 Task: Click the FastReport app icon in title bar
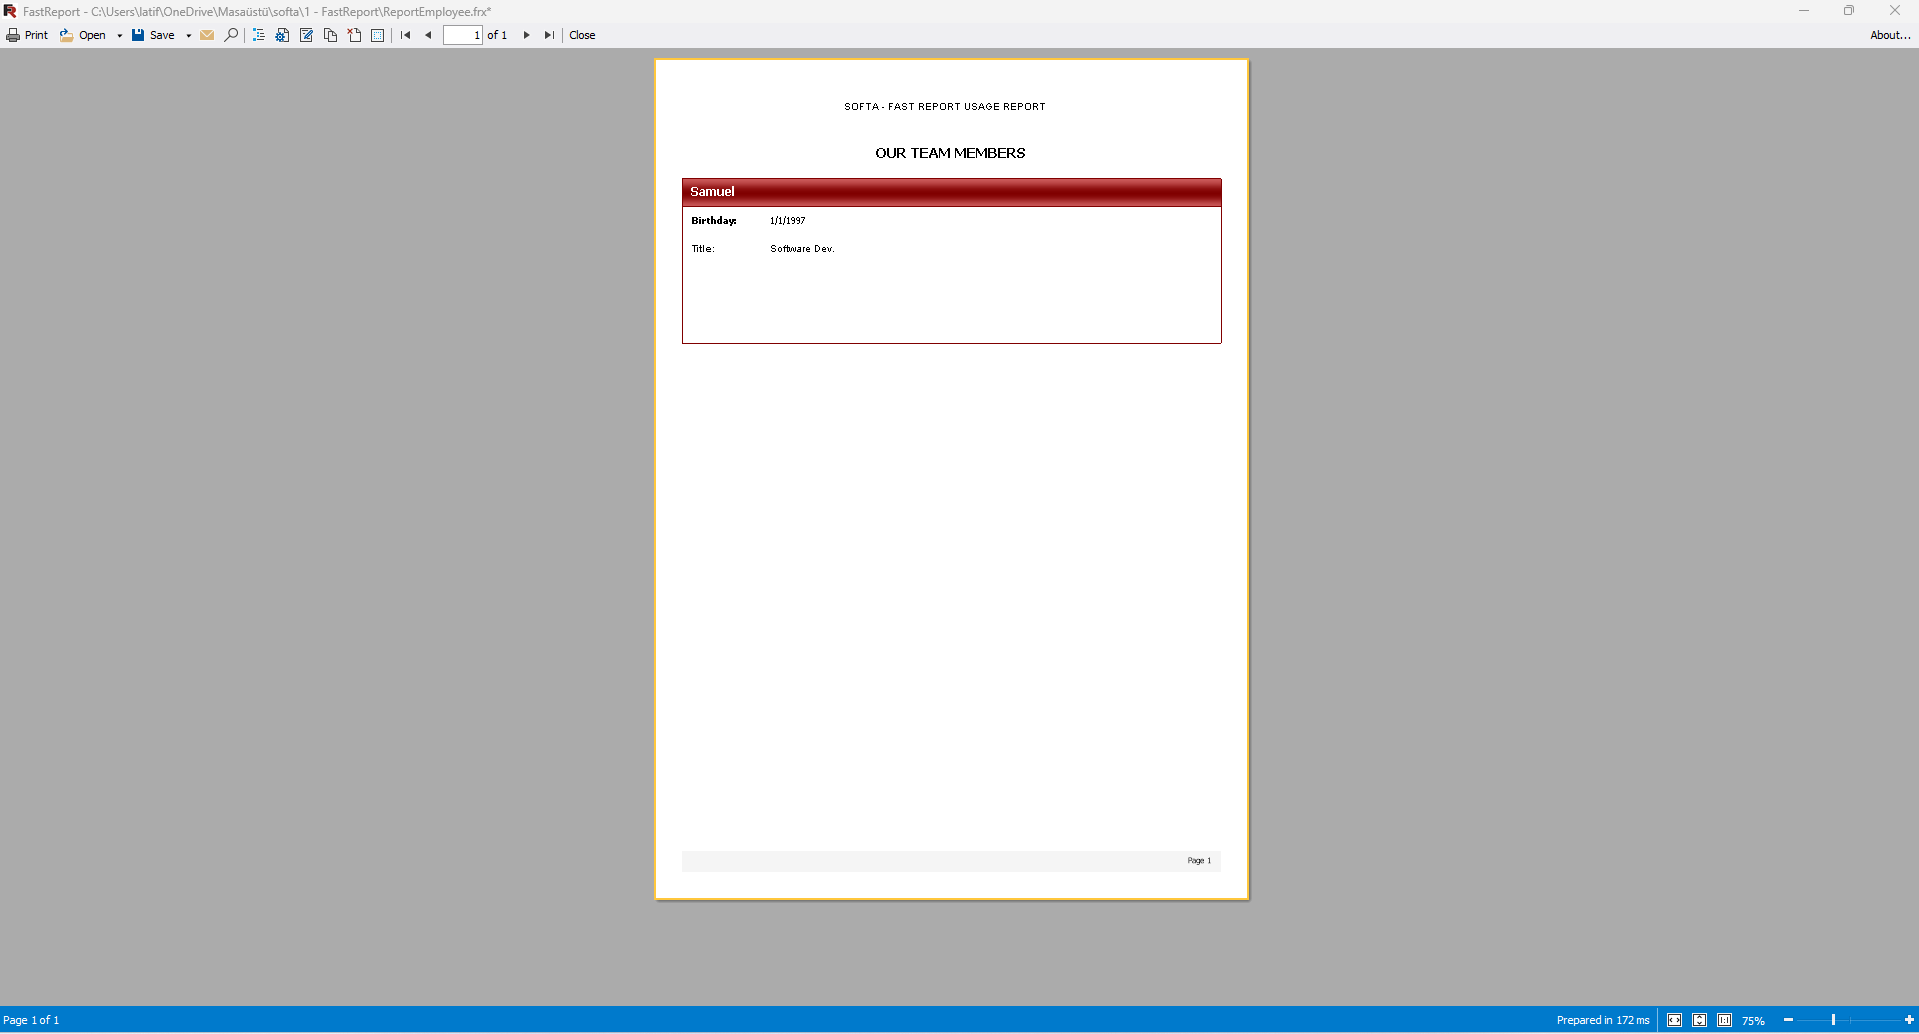click(10, 11)
